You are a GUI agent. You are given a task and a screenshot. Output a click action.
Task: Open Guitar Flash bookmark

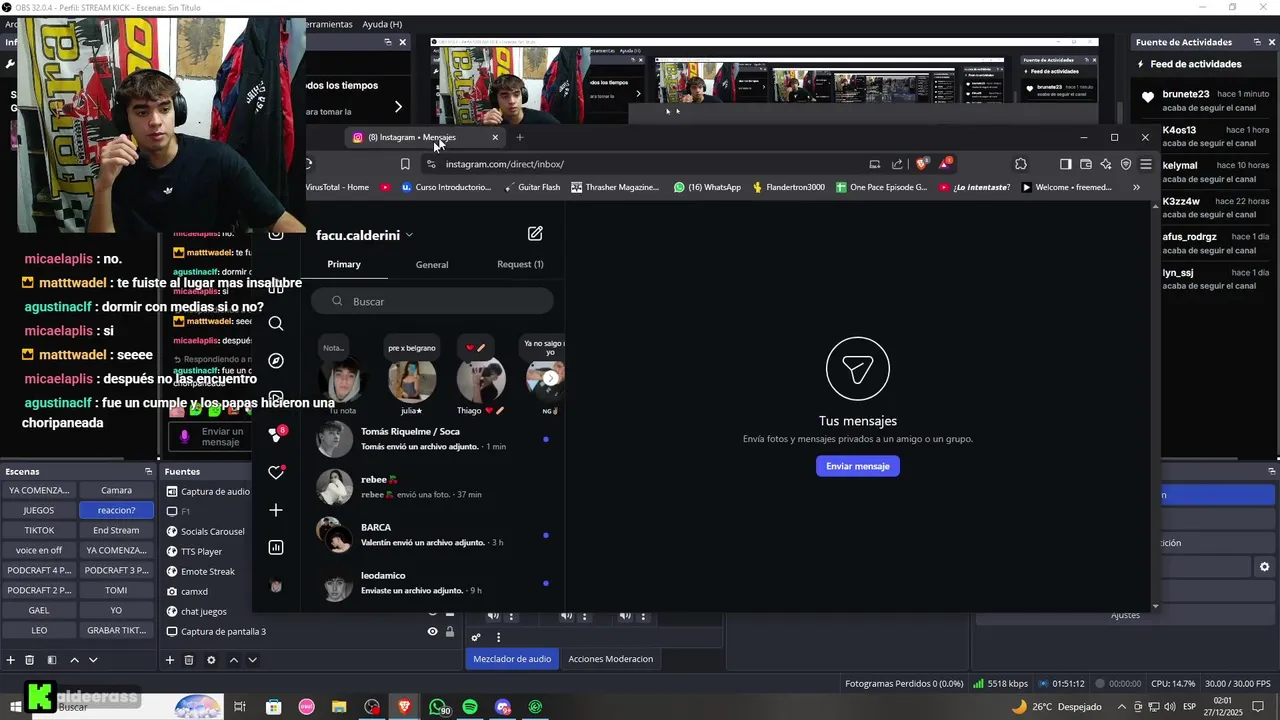(531, 187)
